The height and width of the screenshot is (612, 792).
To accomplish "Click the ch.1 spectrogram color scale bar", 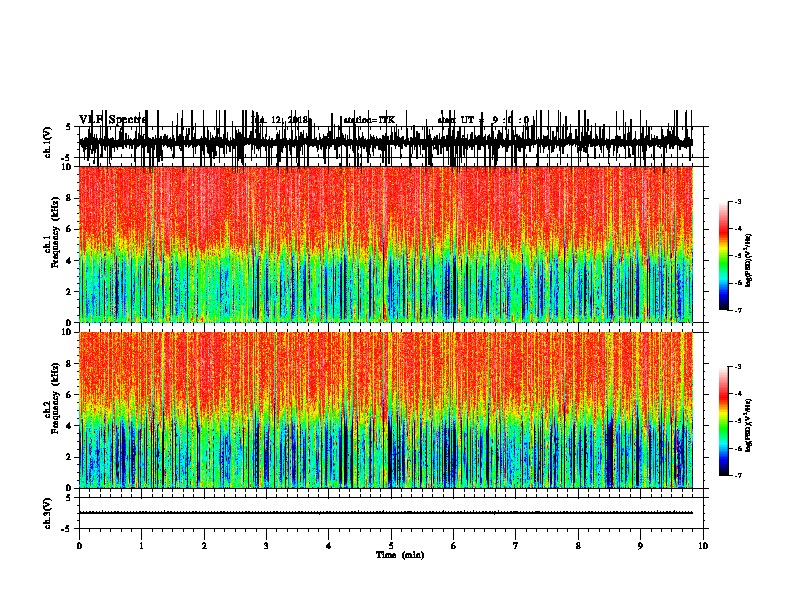I will point(724,256).
